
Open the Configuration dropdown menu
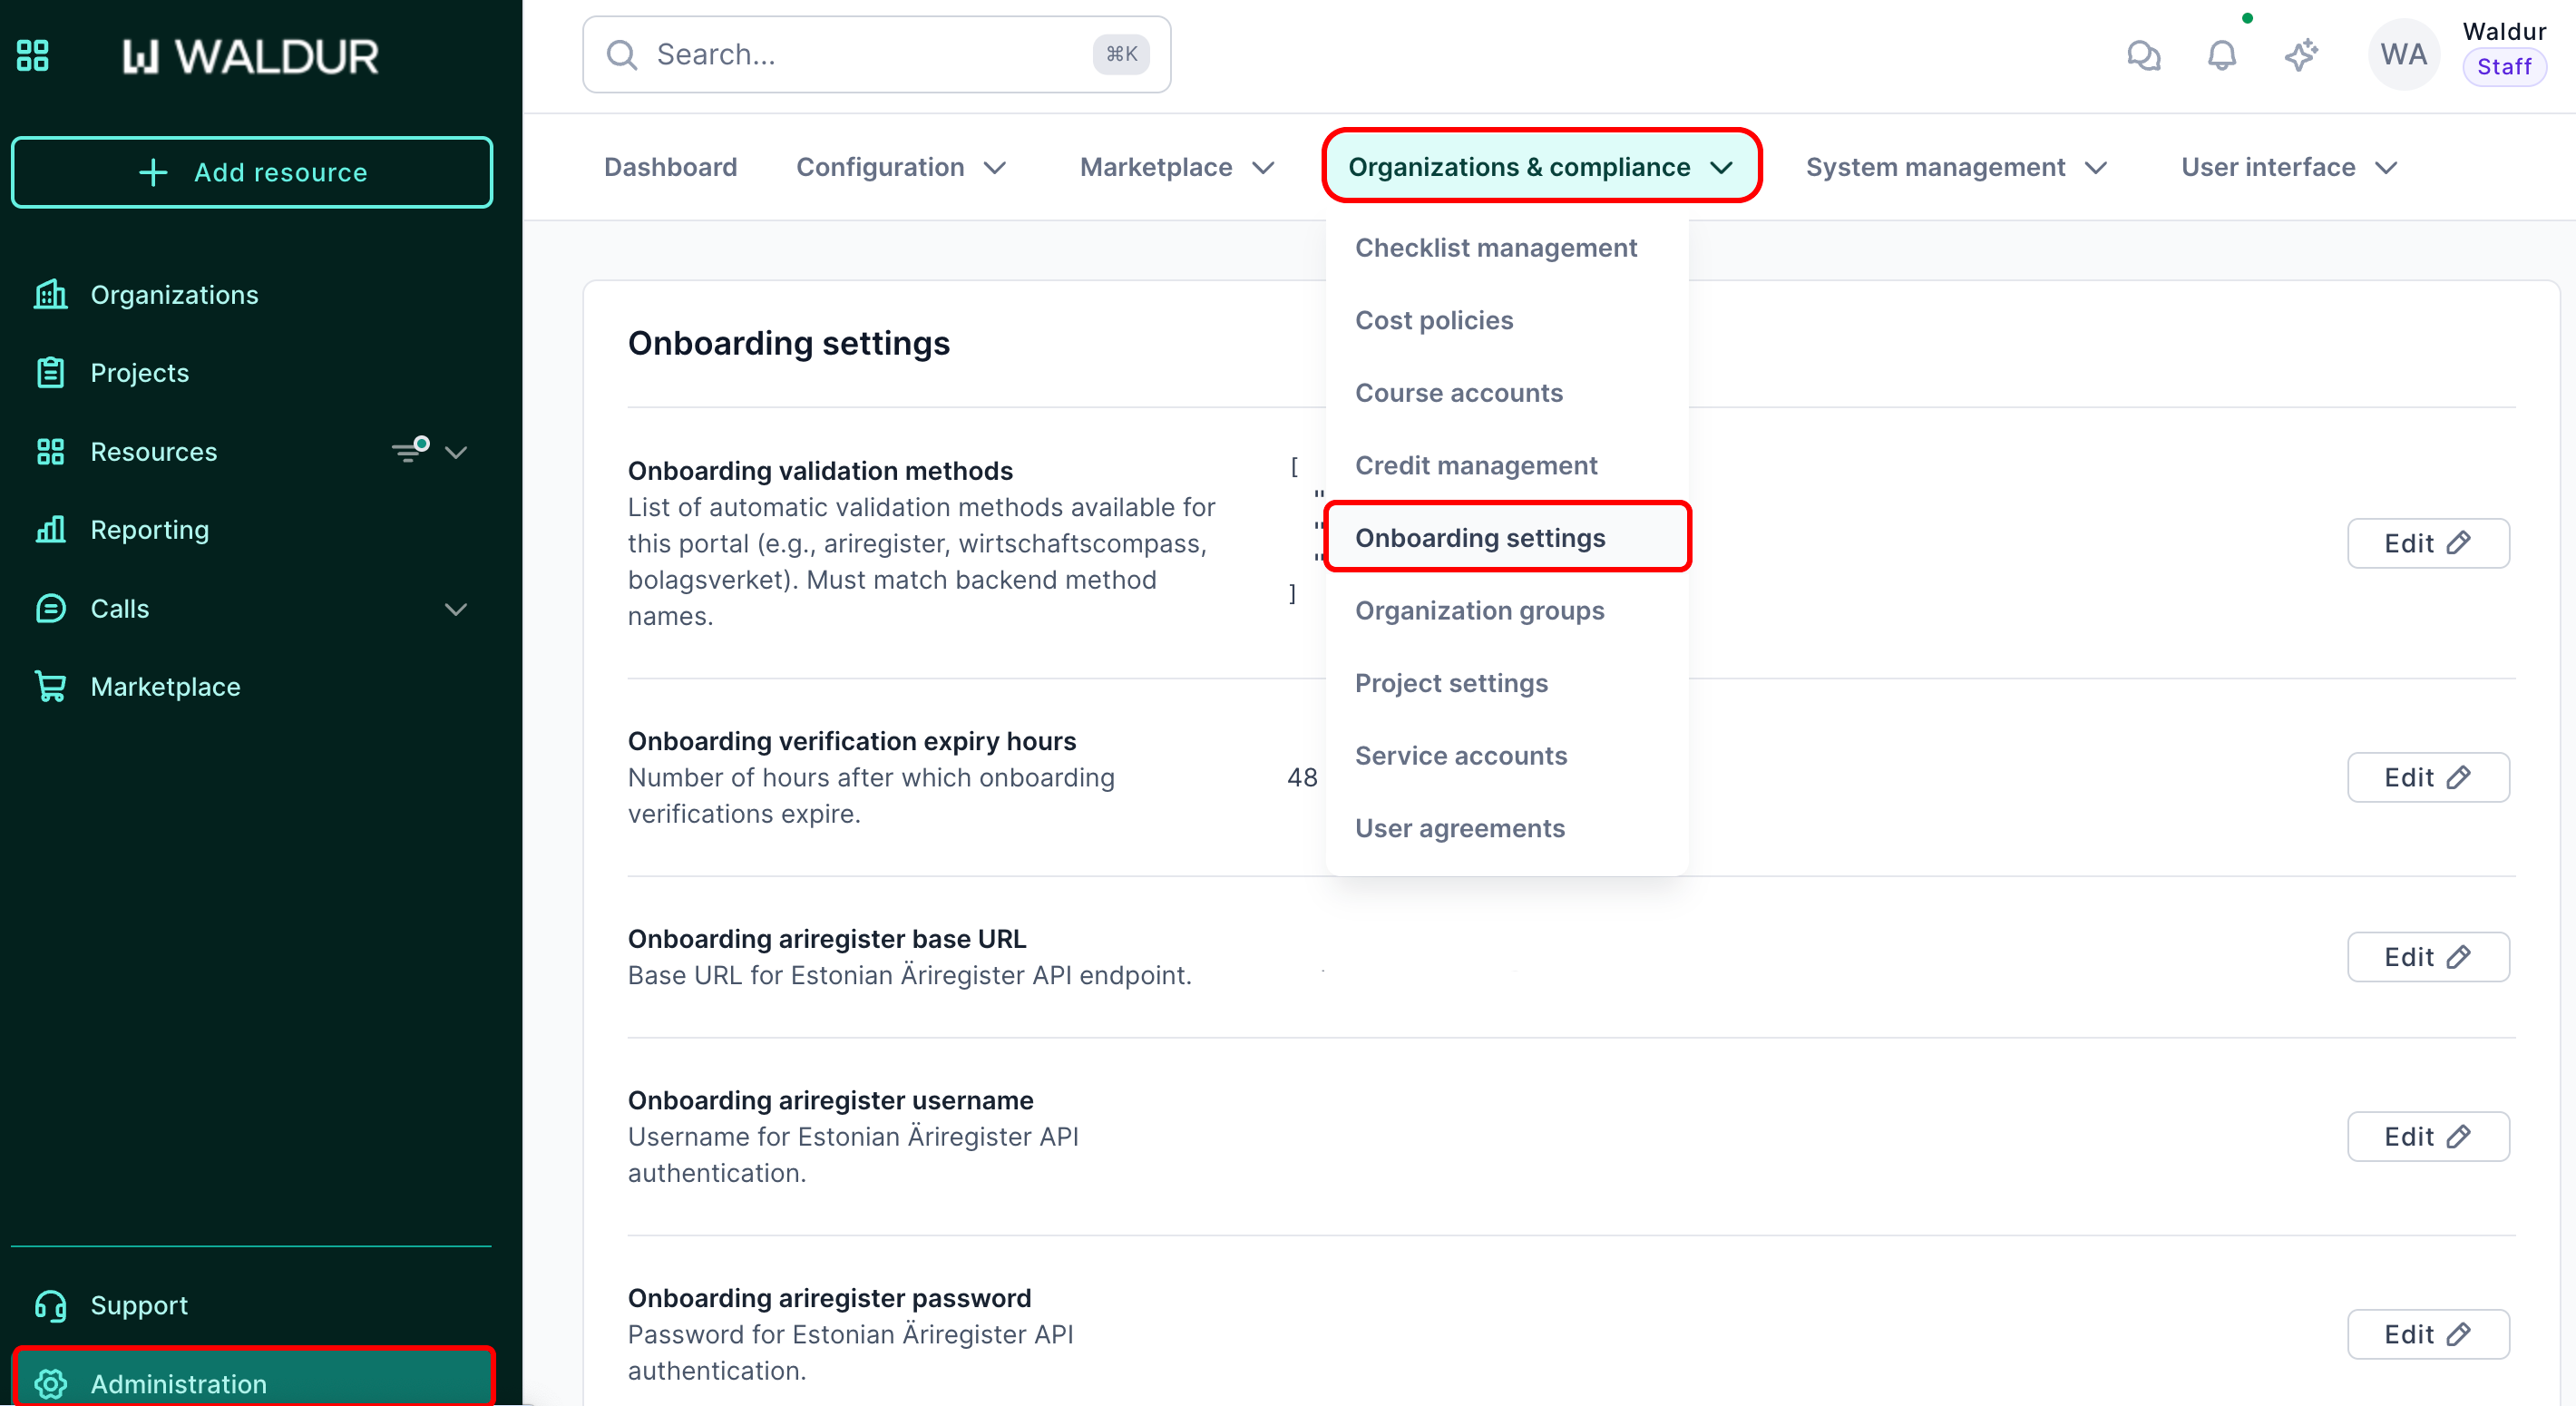tap(900, 167)
